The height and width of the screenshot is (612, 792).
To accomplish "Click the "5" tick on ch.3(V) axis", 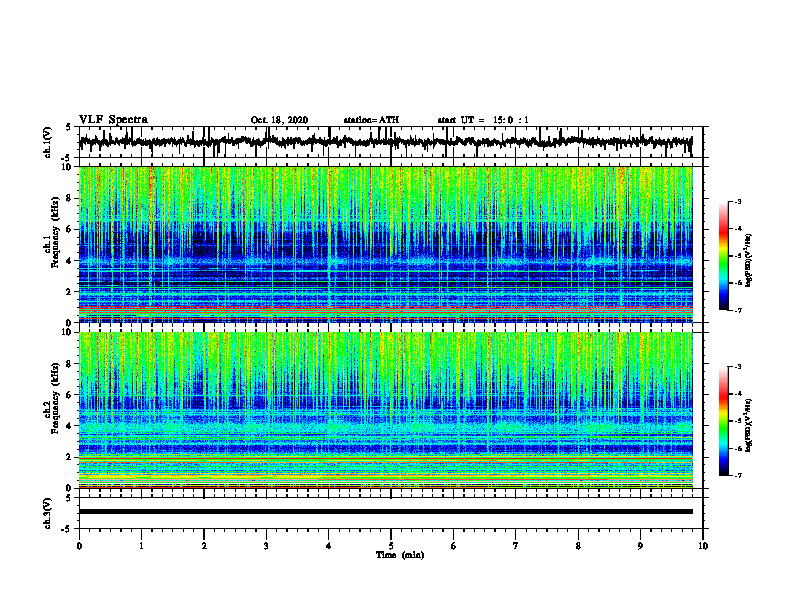I will point(70,498).
